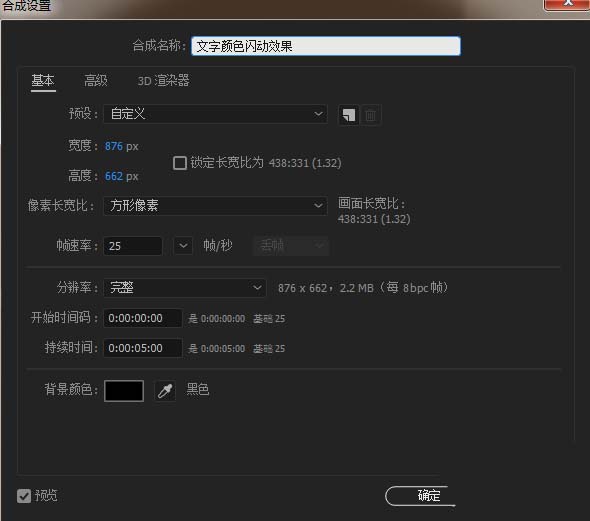Click the duration field 0:00:05:00
590x521 pixels.
tap(143, 348)
